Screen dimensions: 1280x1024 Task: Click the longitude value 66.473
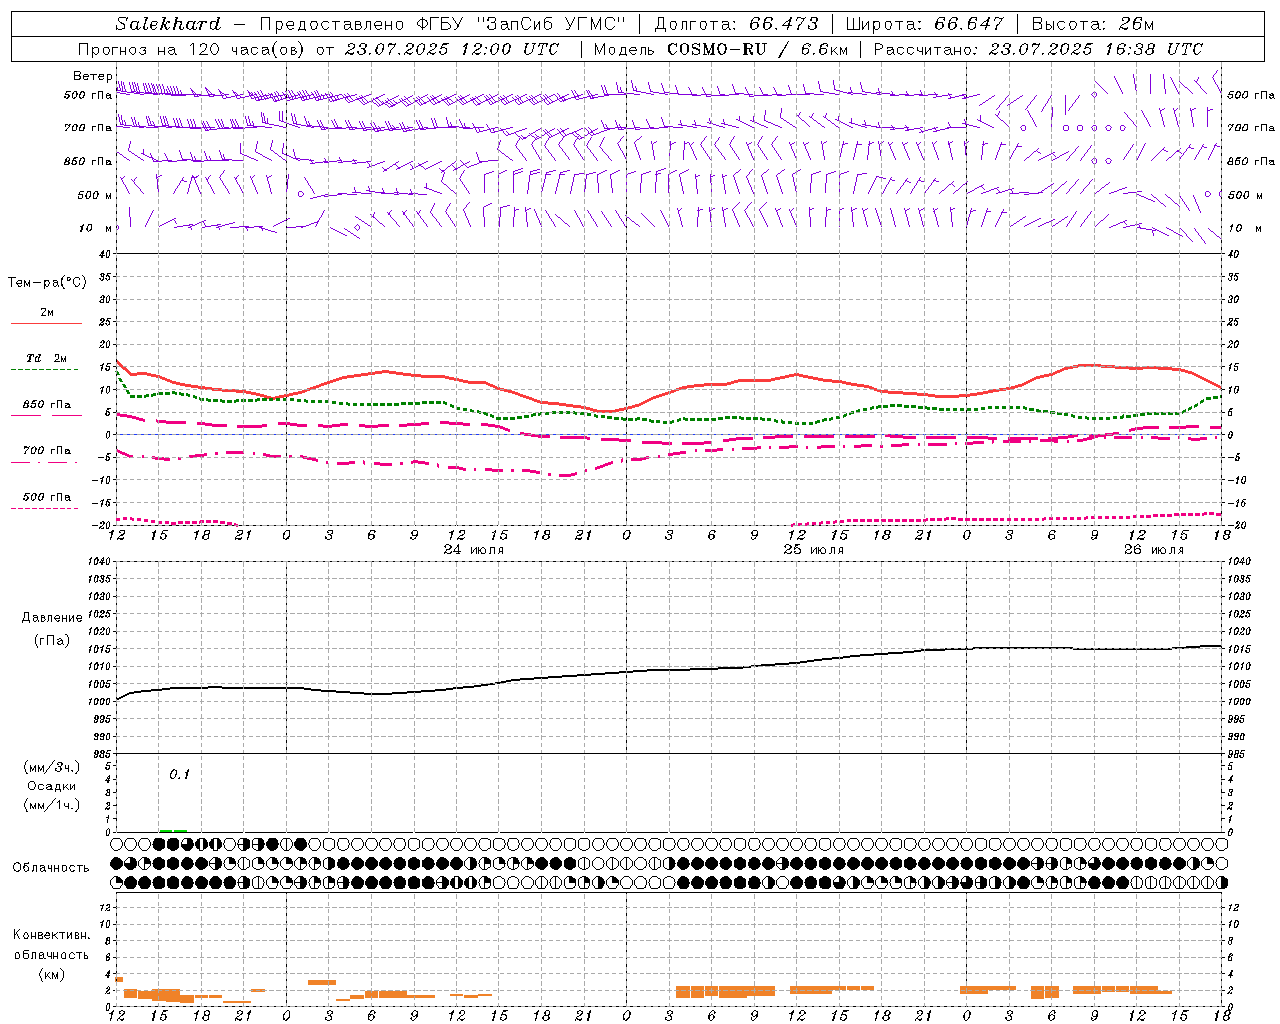pos(783,24)
